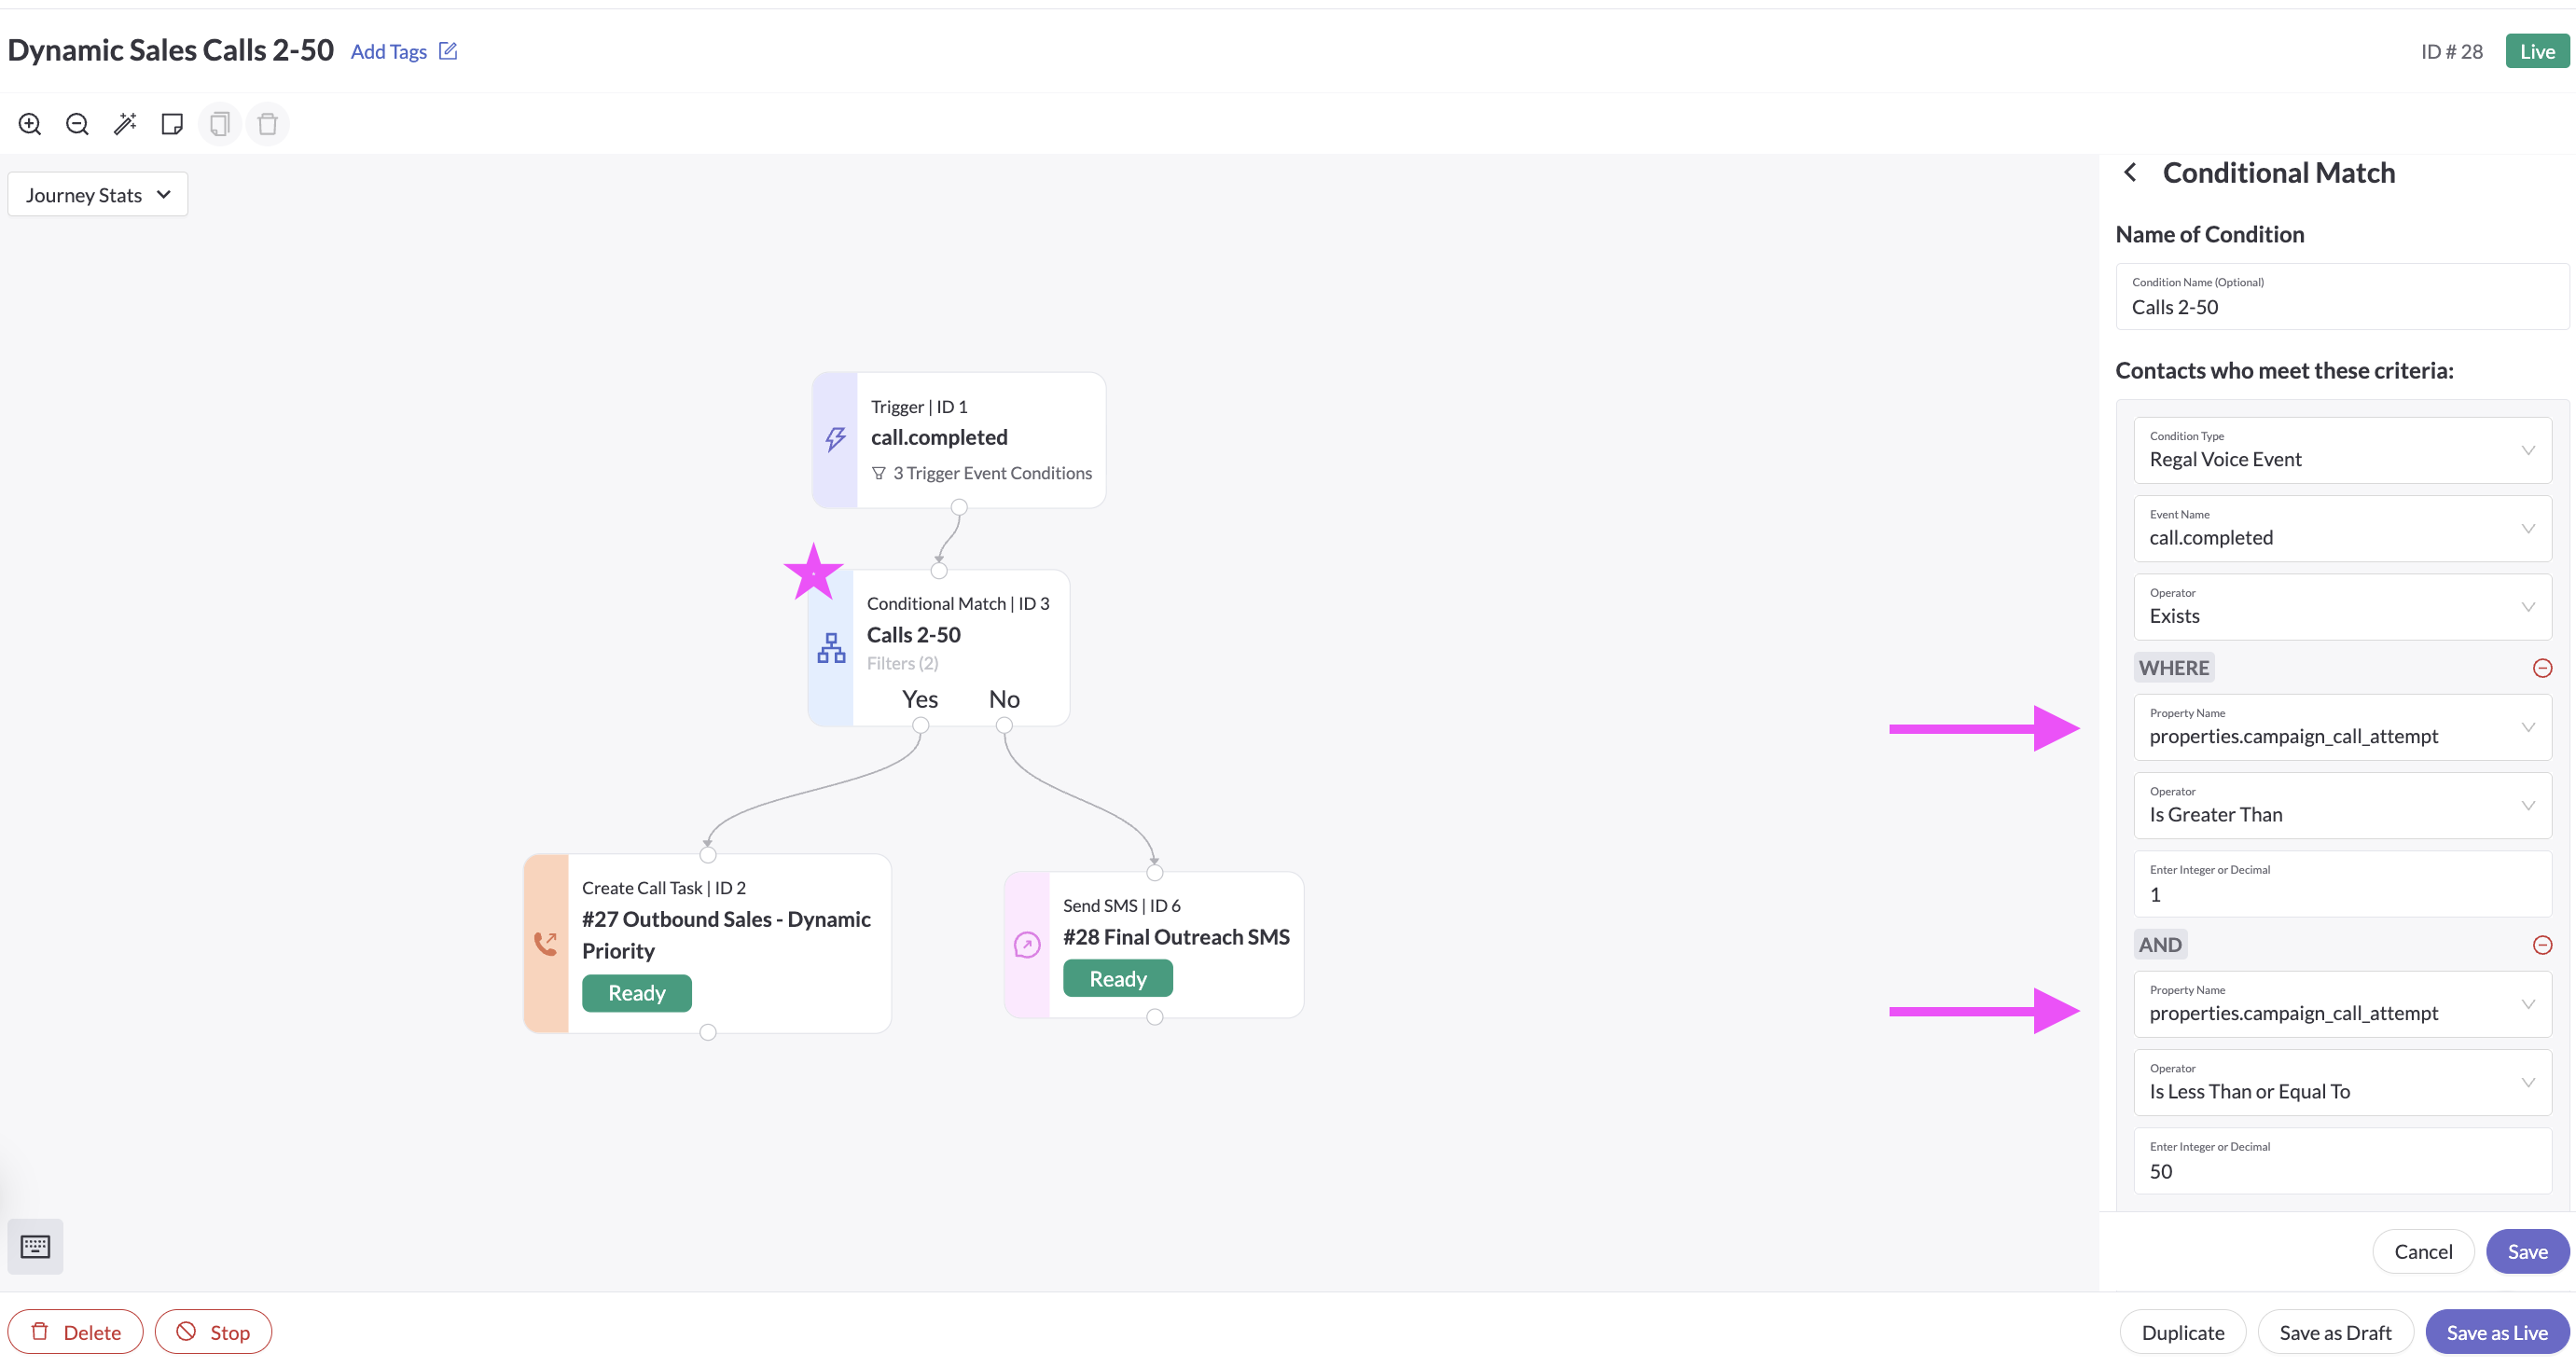Screen dimensions: 2576x1367
Task: Click the zoom out magnifier icon
Action: pos(77,124)
